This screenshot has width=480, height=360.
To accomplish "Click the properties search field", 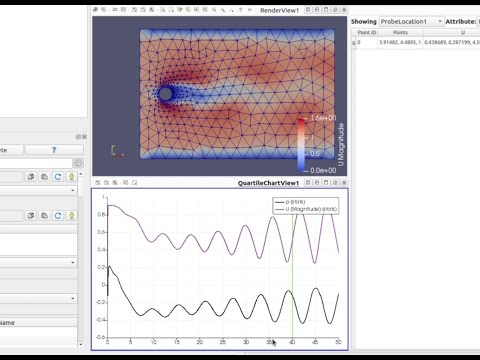I will 36,163.
